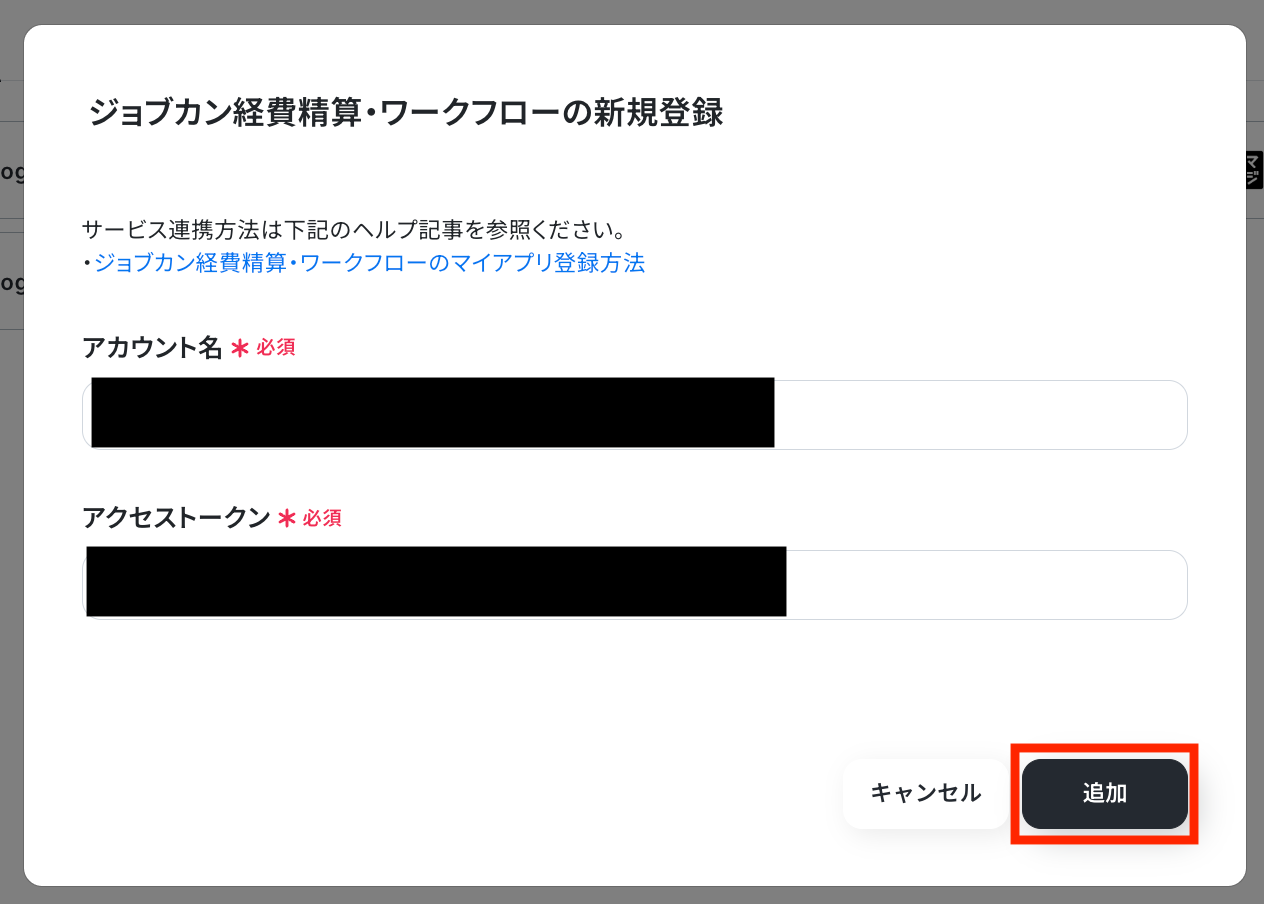
Task: Click the dialog title ジョブカン経費精算・ワークフローの新規登録
Action: [406, 113]
